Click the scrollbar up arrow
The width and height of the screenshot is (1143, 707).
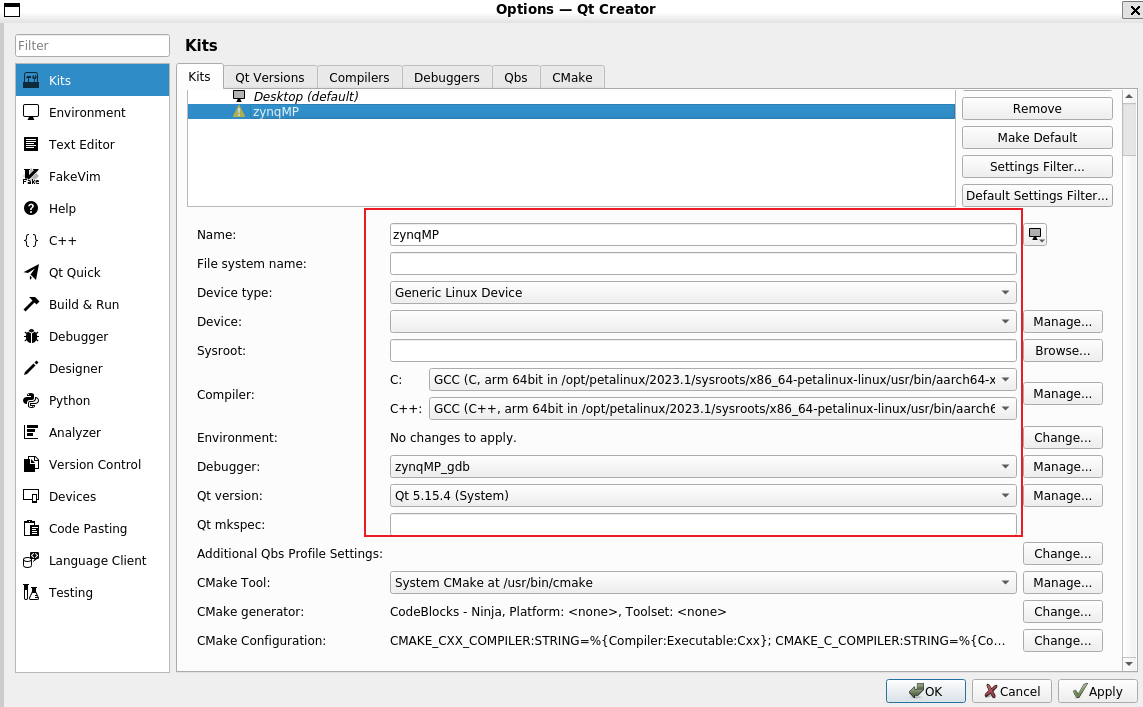point(1129,96)
